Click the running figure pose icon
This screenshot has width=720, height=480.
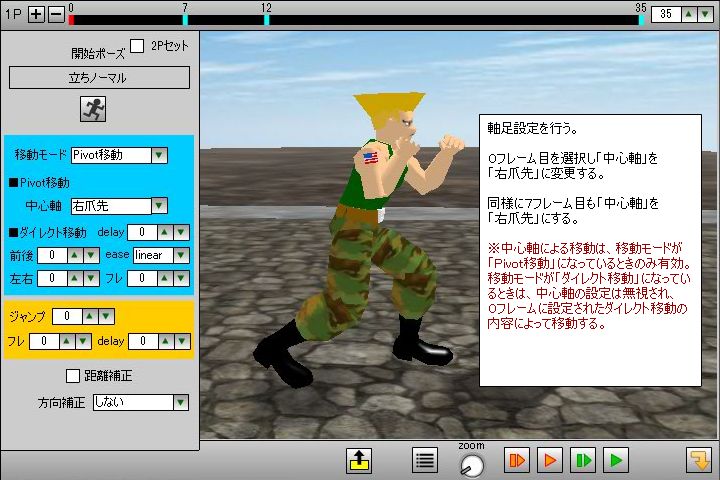click(x=93, y=109)
